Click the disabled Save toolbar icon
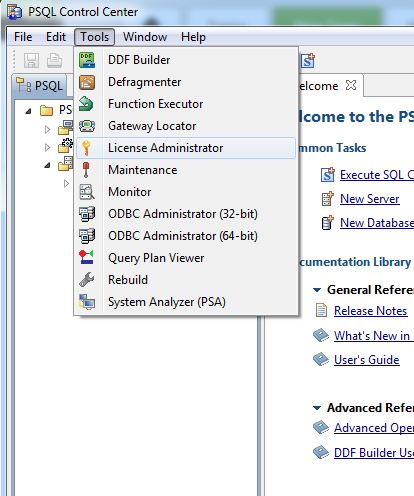The image size is (414, 496). 31,61
